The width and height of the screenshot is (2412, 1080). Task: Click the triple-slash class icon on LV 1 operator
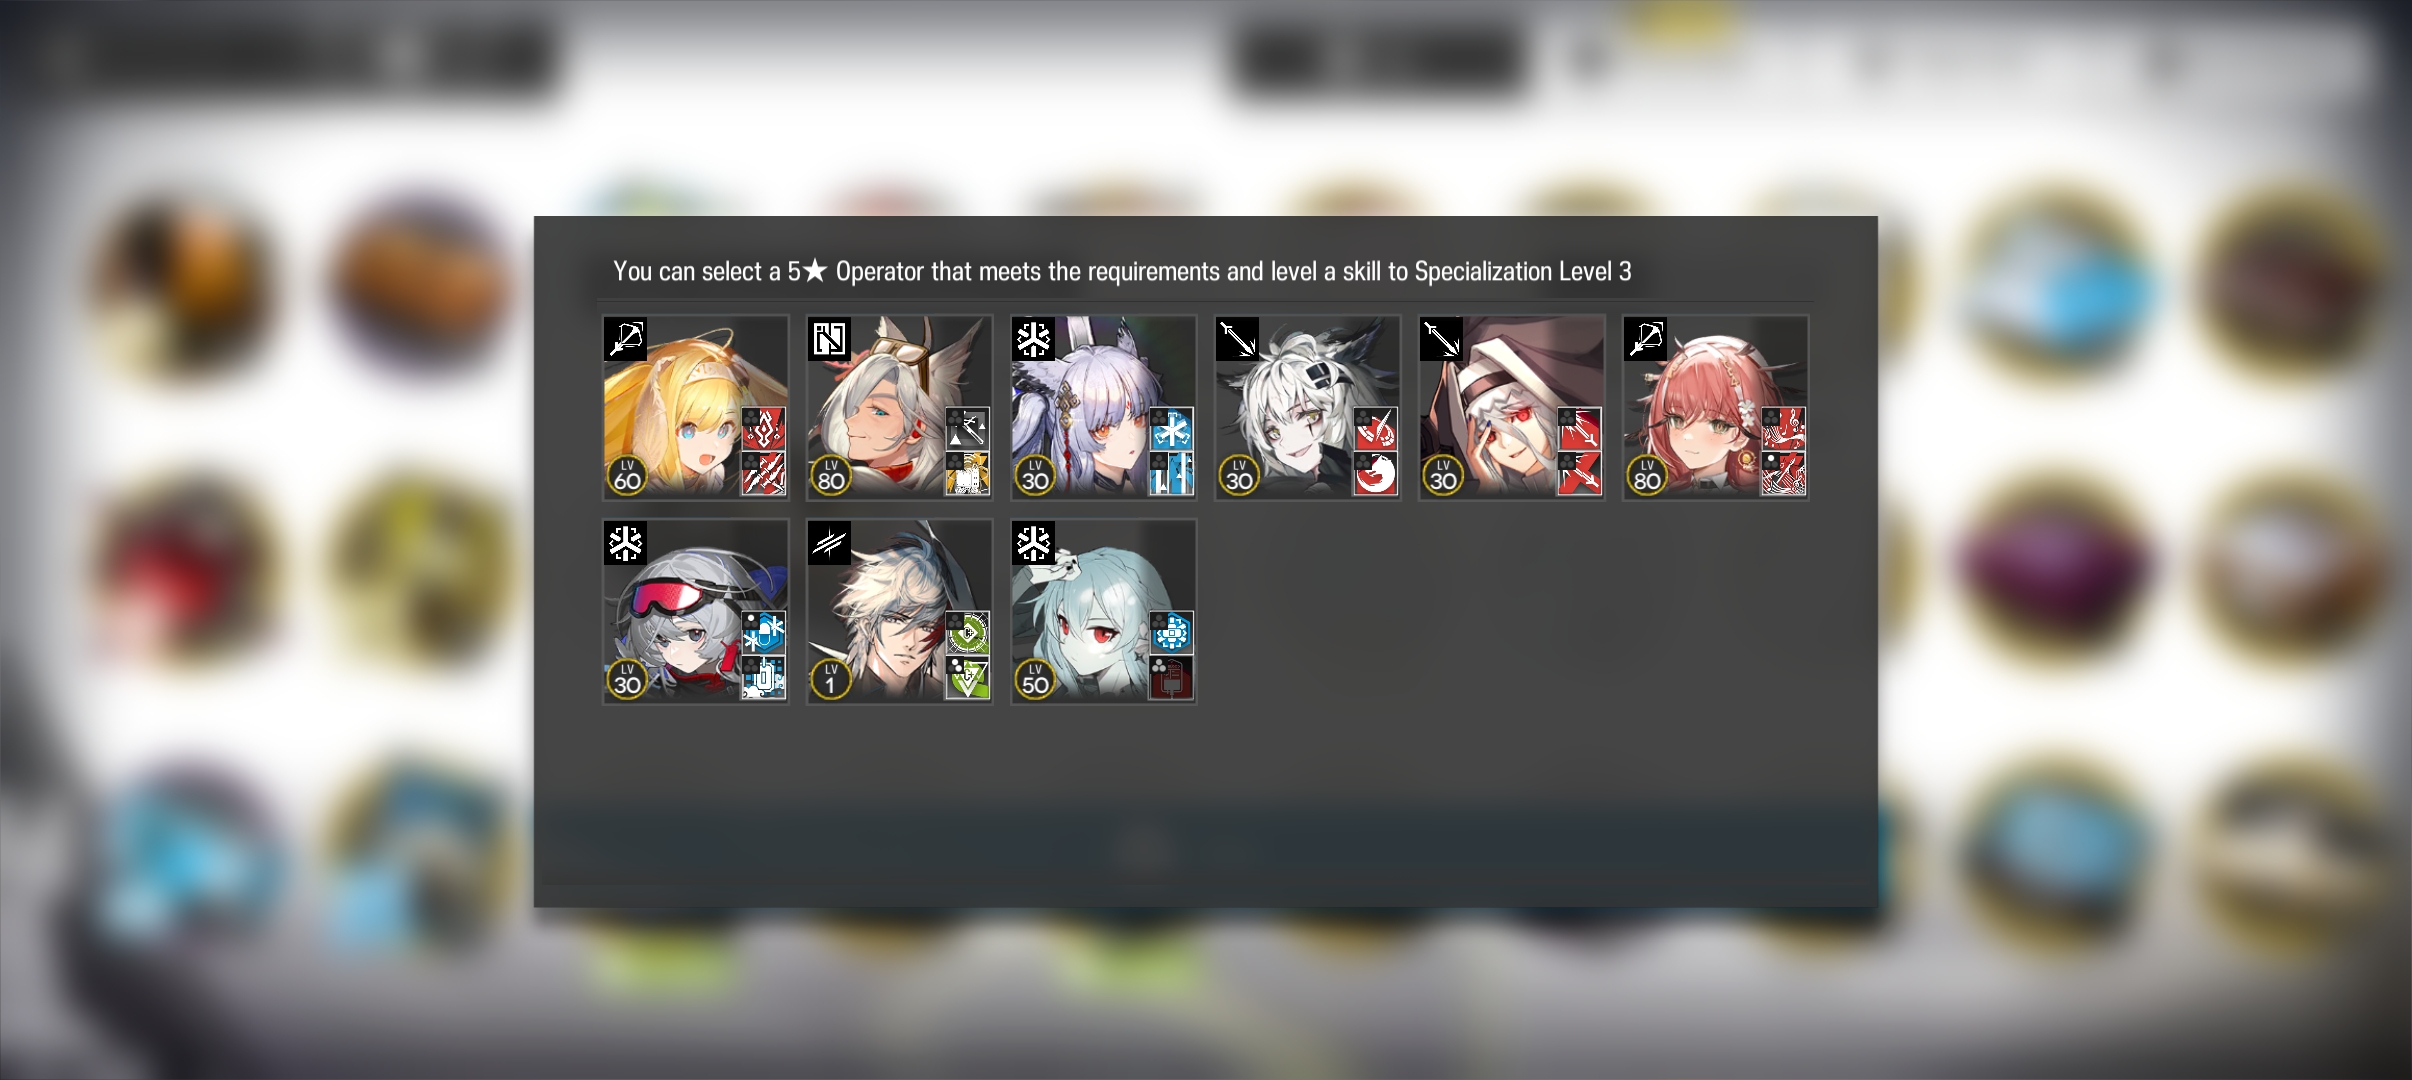(x=829, y=543)
